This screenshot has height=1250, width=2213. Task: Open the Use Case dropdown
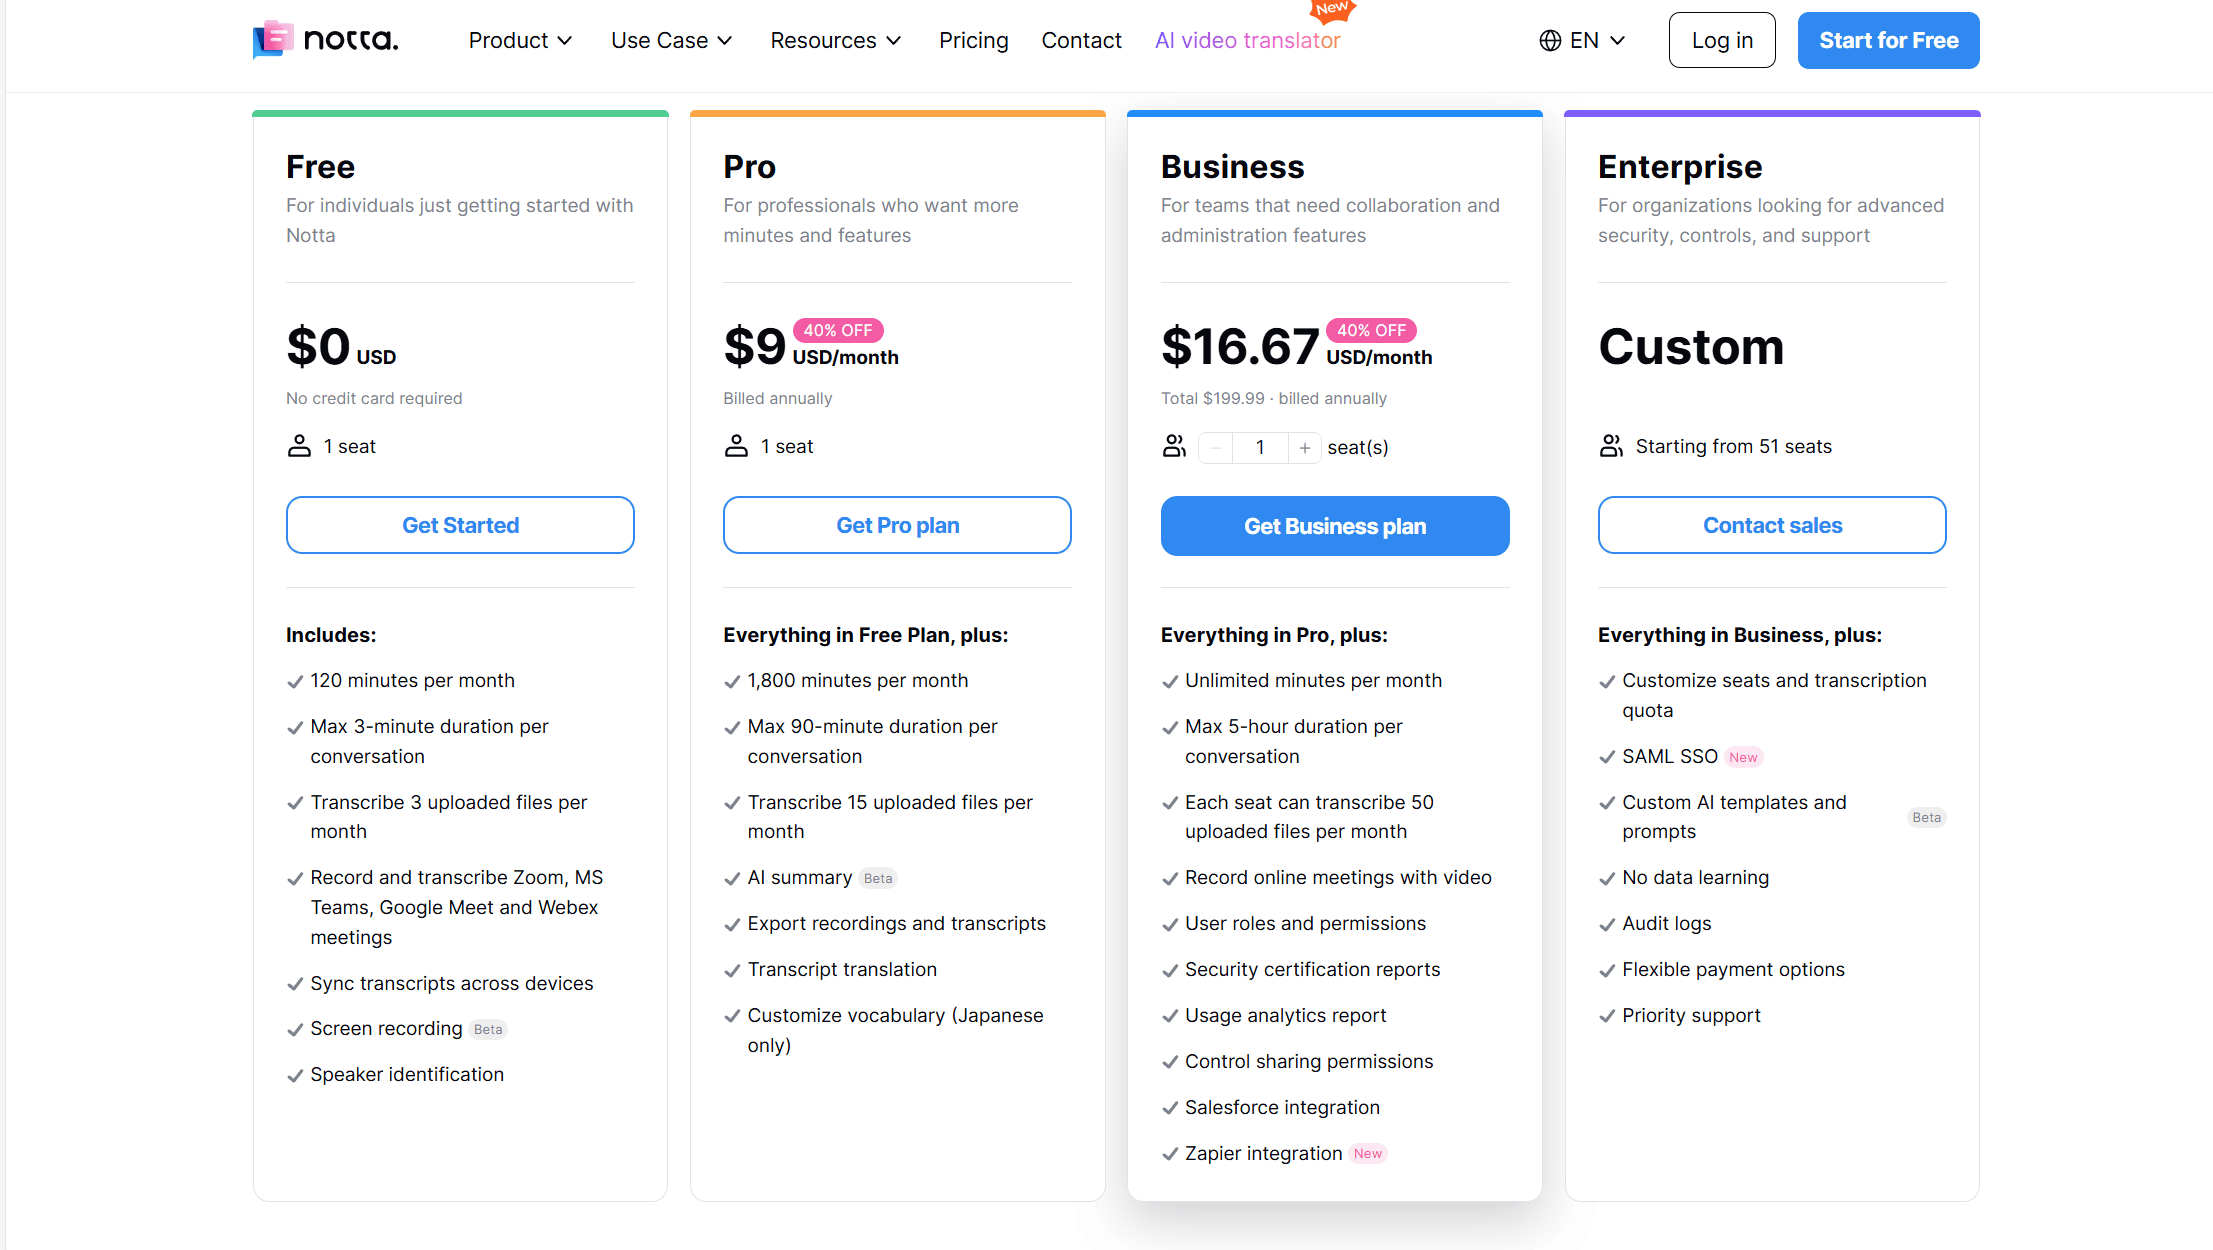(x=672, y=40)
